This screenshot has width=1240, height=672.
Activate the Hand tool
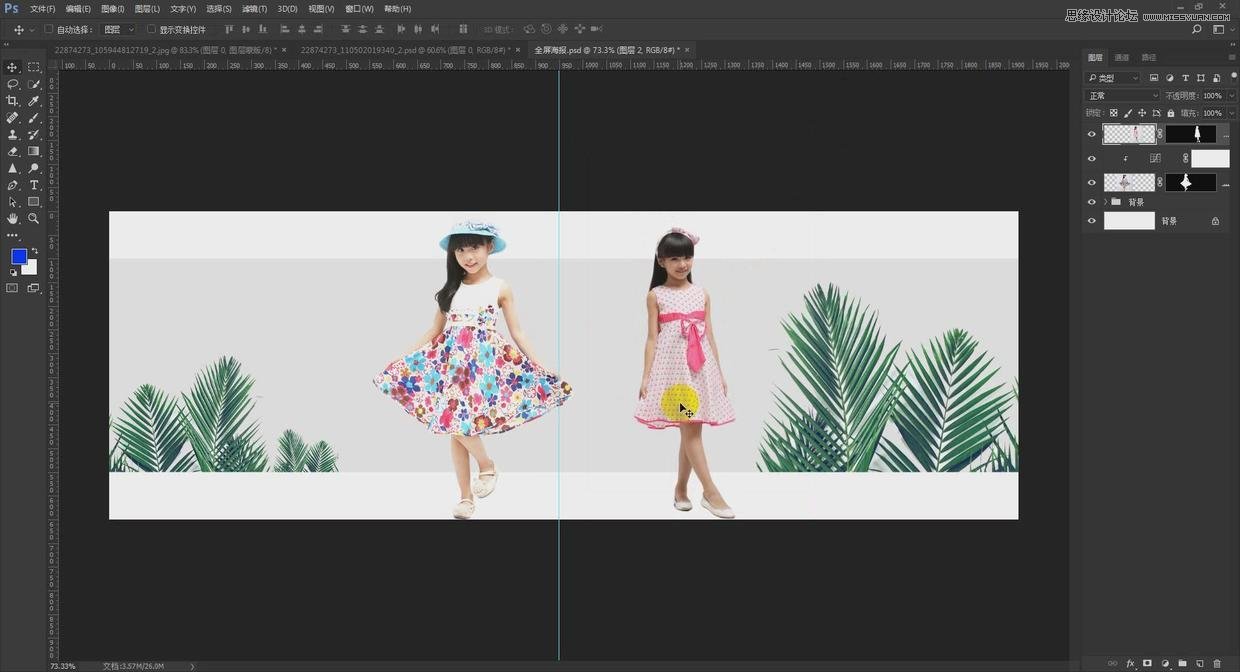(x=13, y=218)
